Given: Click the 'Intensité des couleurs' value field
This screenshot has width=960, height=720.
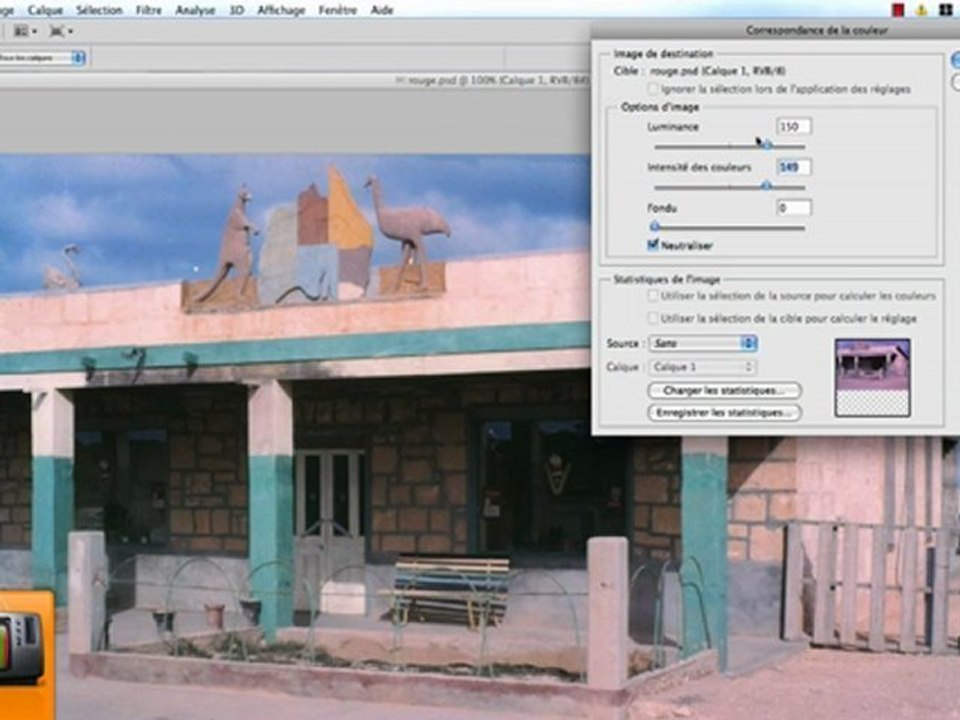Looking at the screenshot, I should [x=793, y=167].
